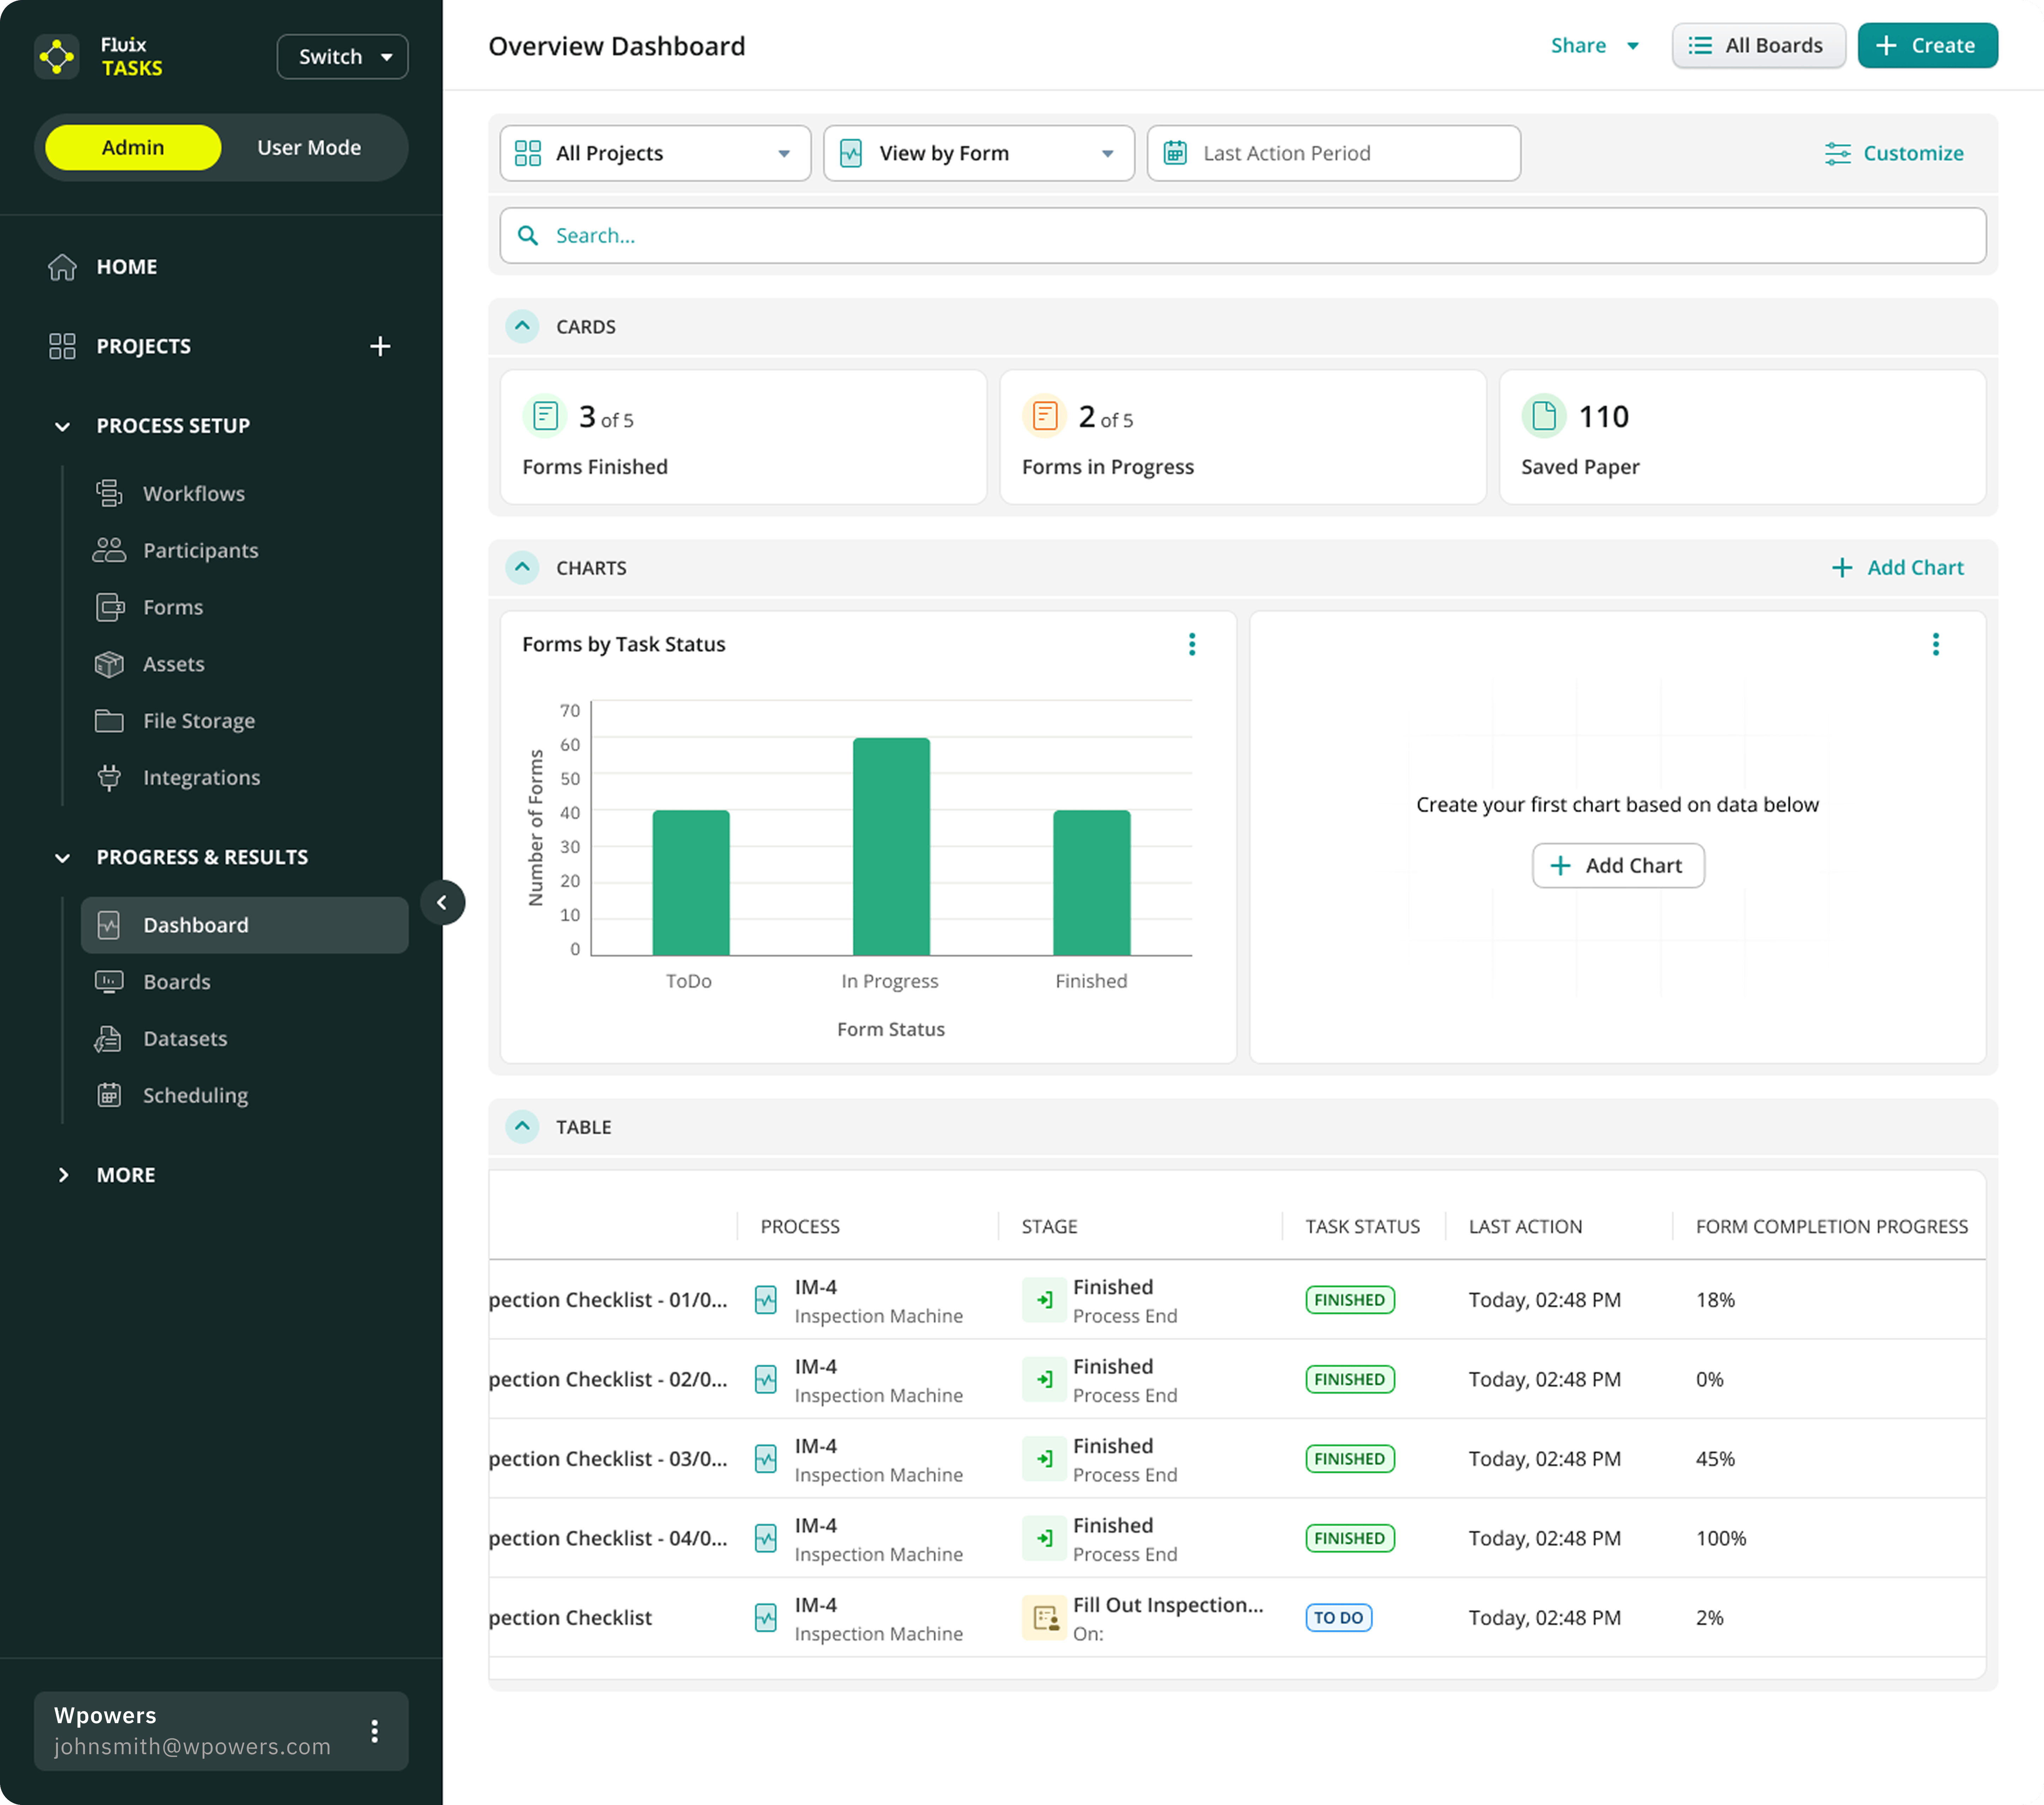Screen dimensions: 2044x1805
Task: Collapse the sidebar with arrow button
Action: pos(443,902)
